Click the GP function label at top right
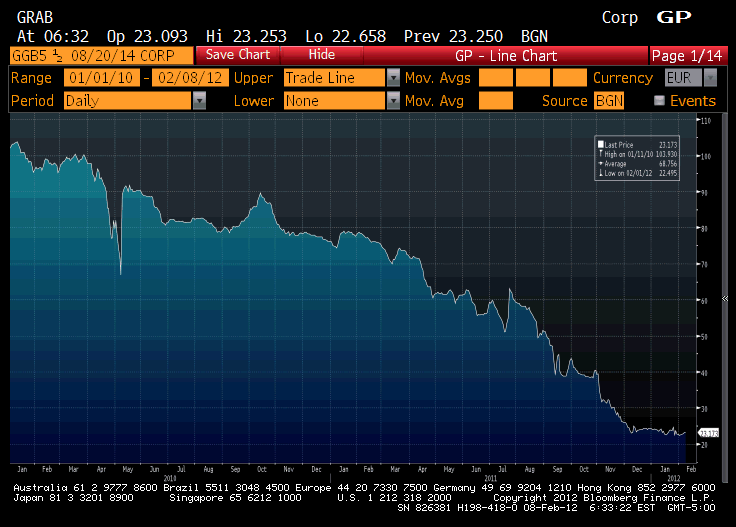 [x=674, y=17]
